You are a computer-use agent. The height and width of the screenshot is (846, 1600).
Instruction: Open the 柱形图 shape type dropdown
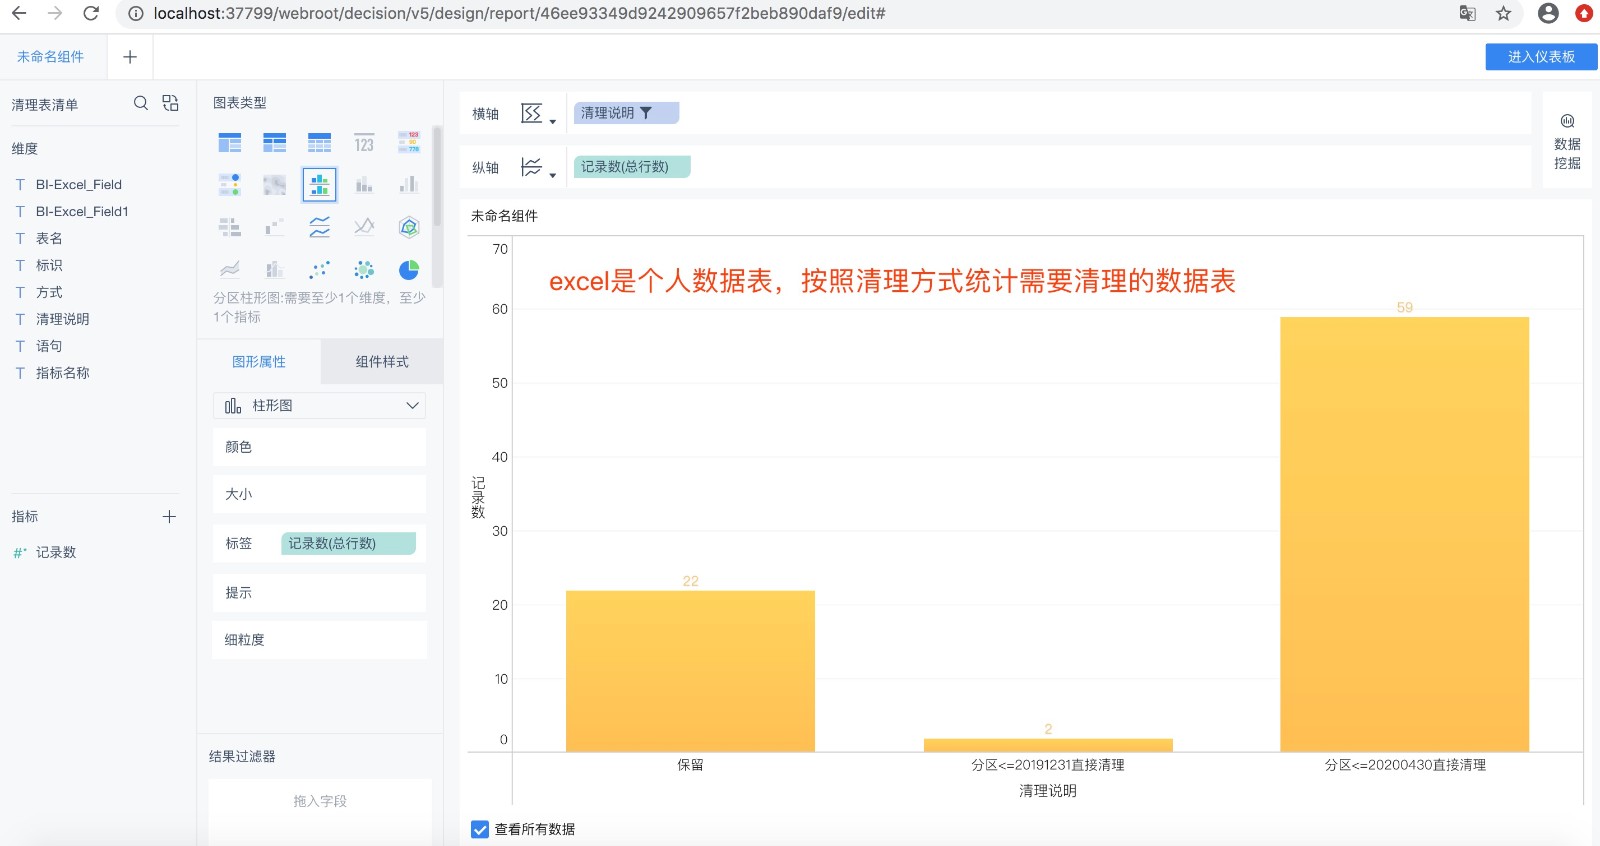(319, 405)
